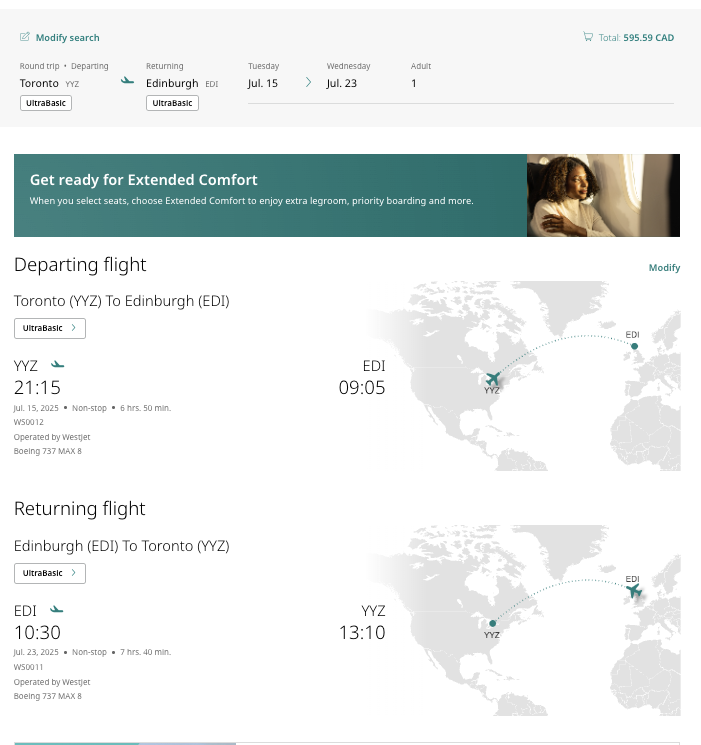This screenshot has width=701, height=745.
Task: Click the UltraBasic badge under Toronto
Action: 46,103
